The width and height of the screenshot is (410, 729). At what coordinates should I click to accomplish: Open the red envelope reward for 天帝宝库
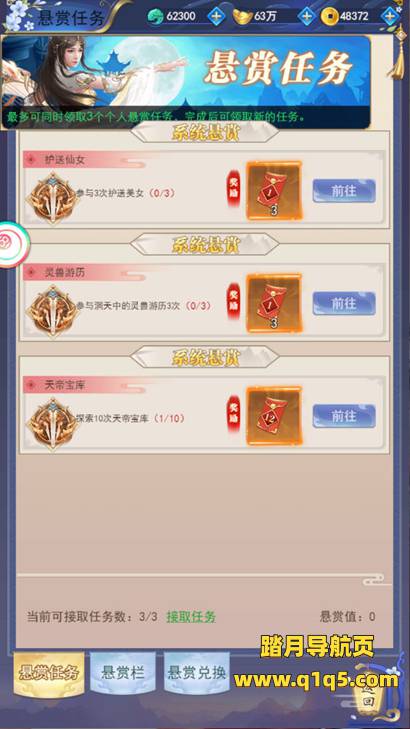(x=274, y=416)
